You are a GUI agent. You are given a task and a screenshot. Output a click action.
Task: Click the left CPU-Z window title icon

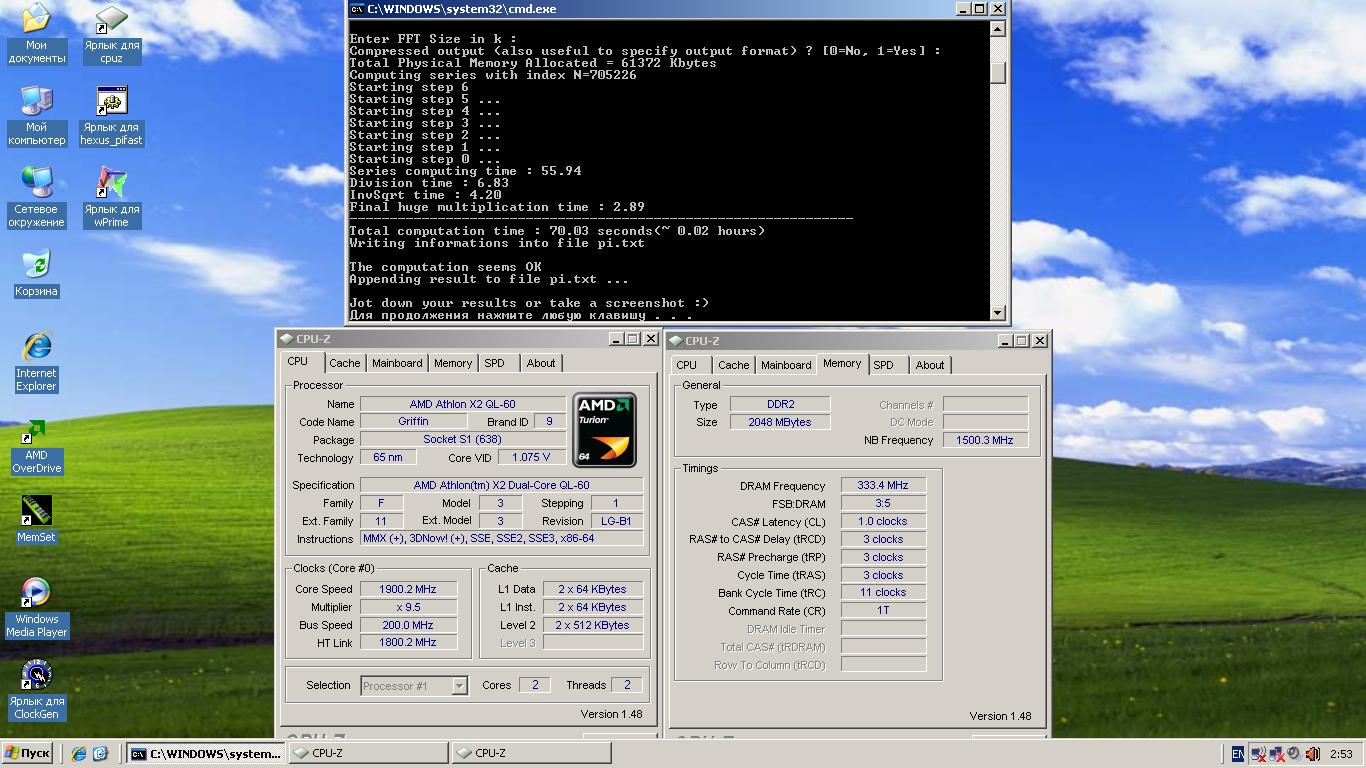(286, 339)
